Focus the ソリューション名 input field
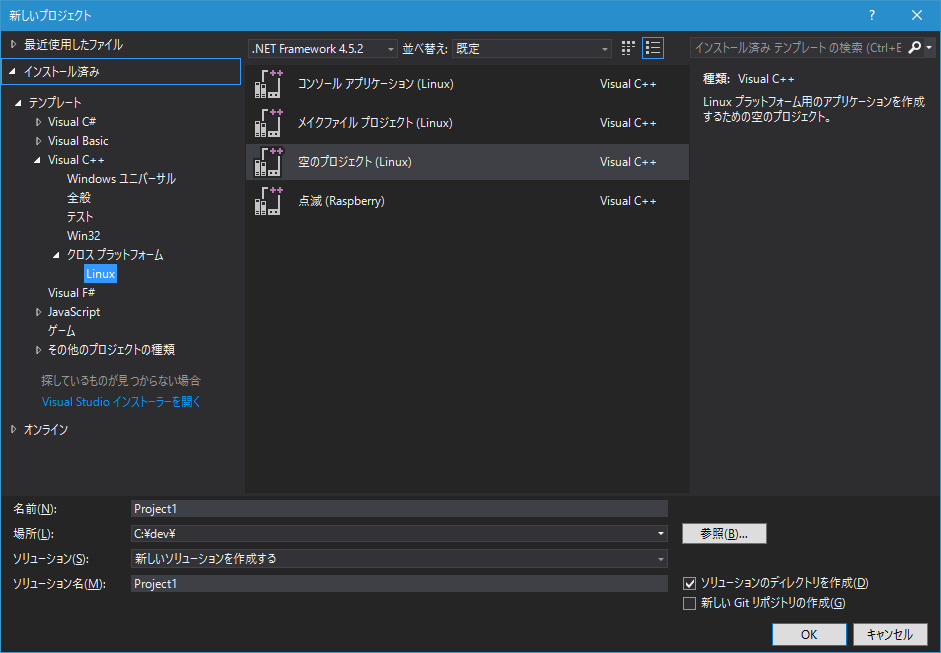The height and width of the screenshot is (653, 941). 399,584
